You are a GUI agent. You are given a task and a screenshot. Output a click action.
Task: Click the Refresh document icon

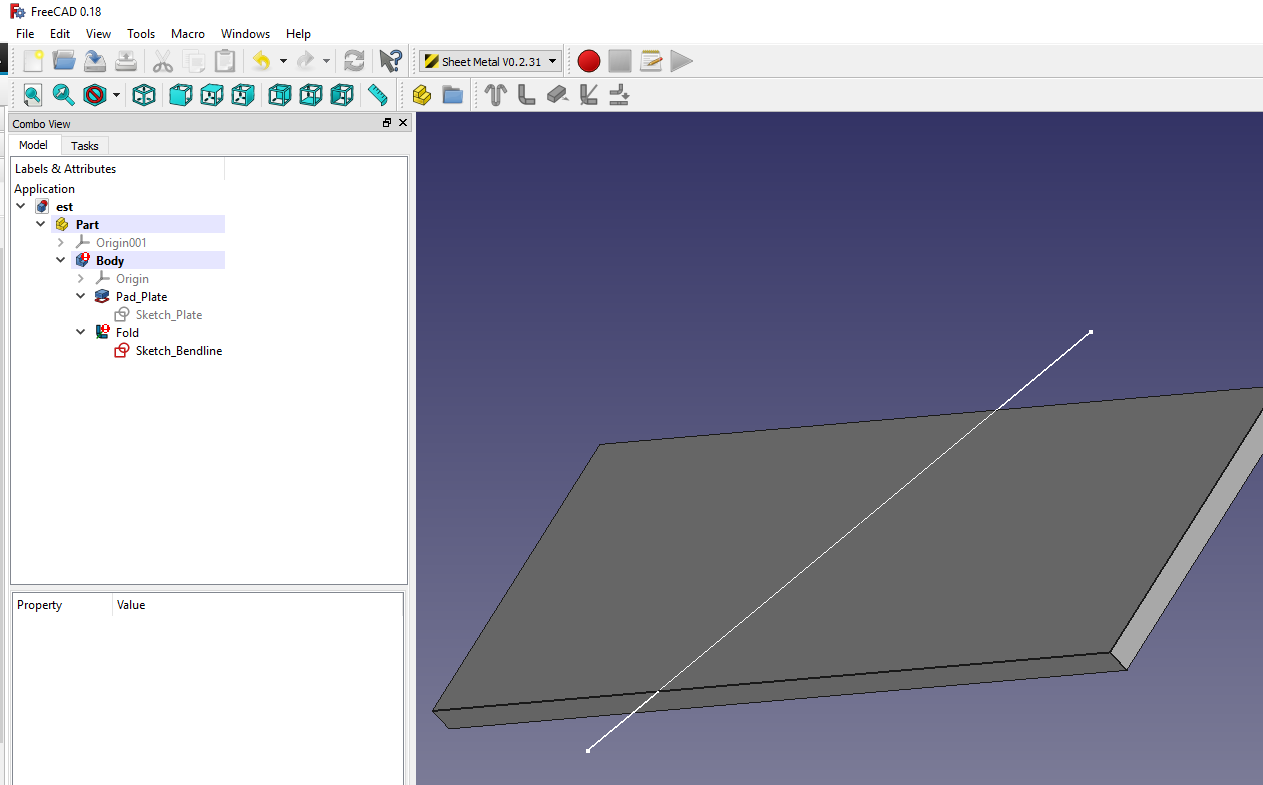tap(354, 61)
